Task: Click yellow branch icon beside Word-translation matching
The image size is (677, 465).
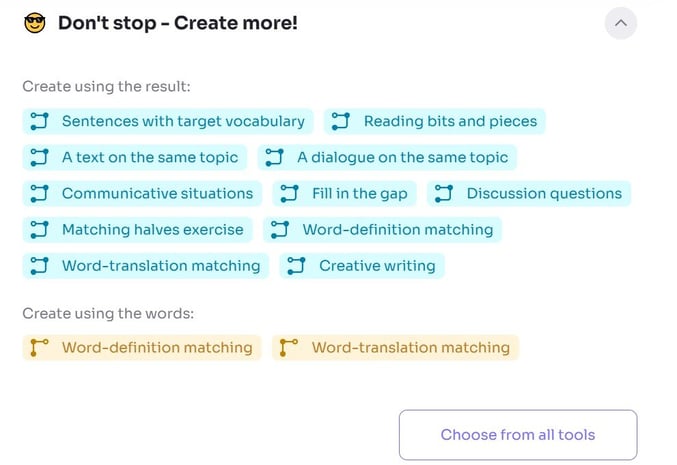Action: (x=289, y=348)
